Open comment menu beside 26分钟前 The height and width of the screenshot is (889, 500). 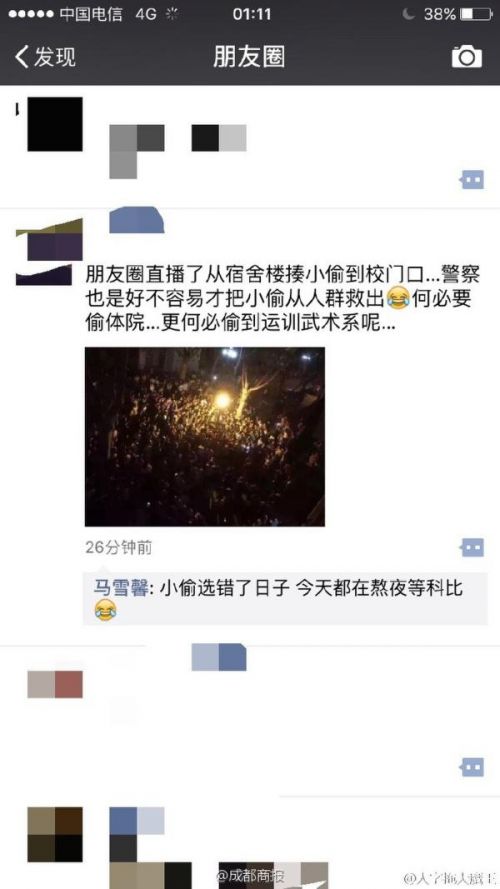(x=472, y=548)
